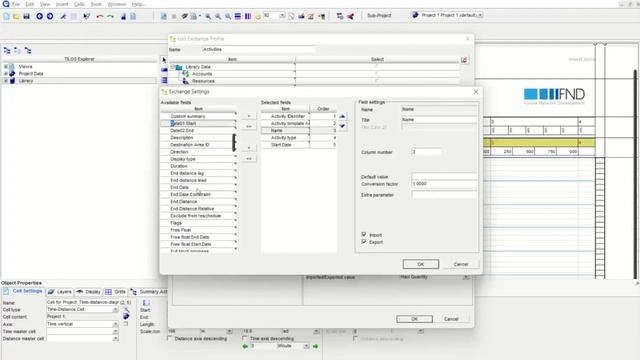Screen dimensions: 640x360
Task: Toggle the Export checkbox
Action: (x=364, y=242)
